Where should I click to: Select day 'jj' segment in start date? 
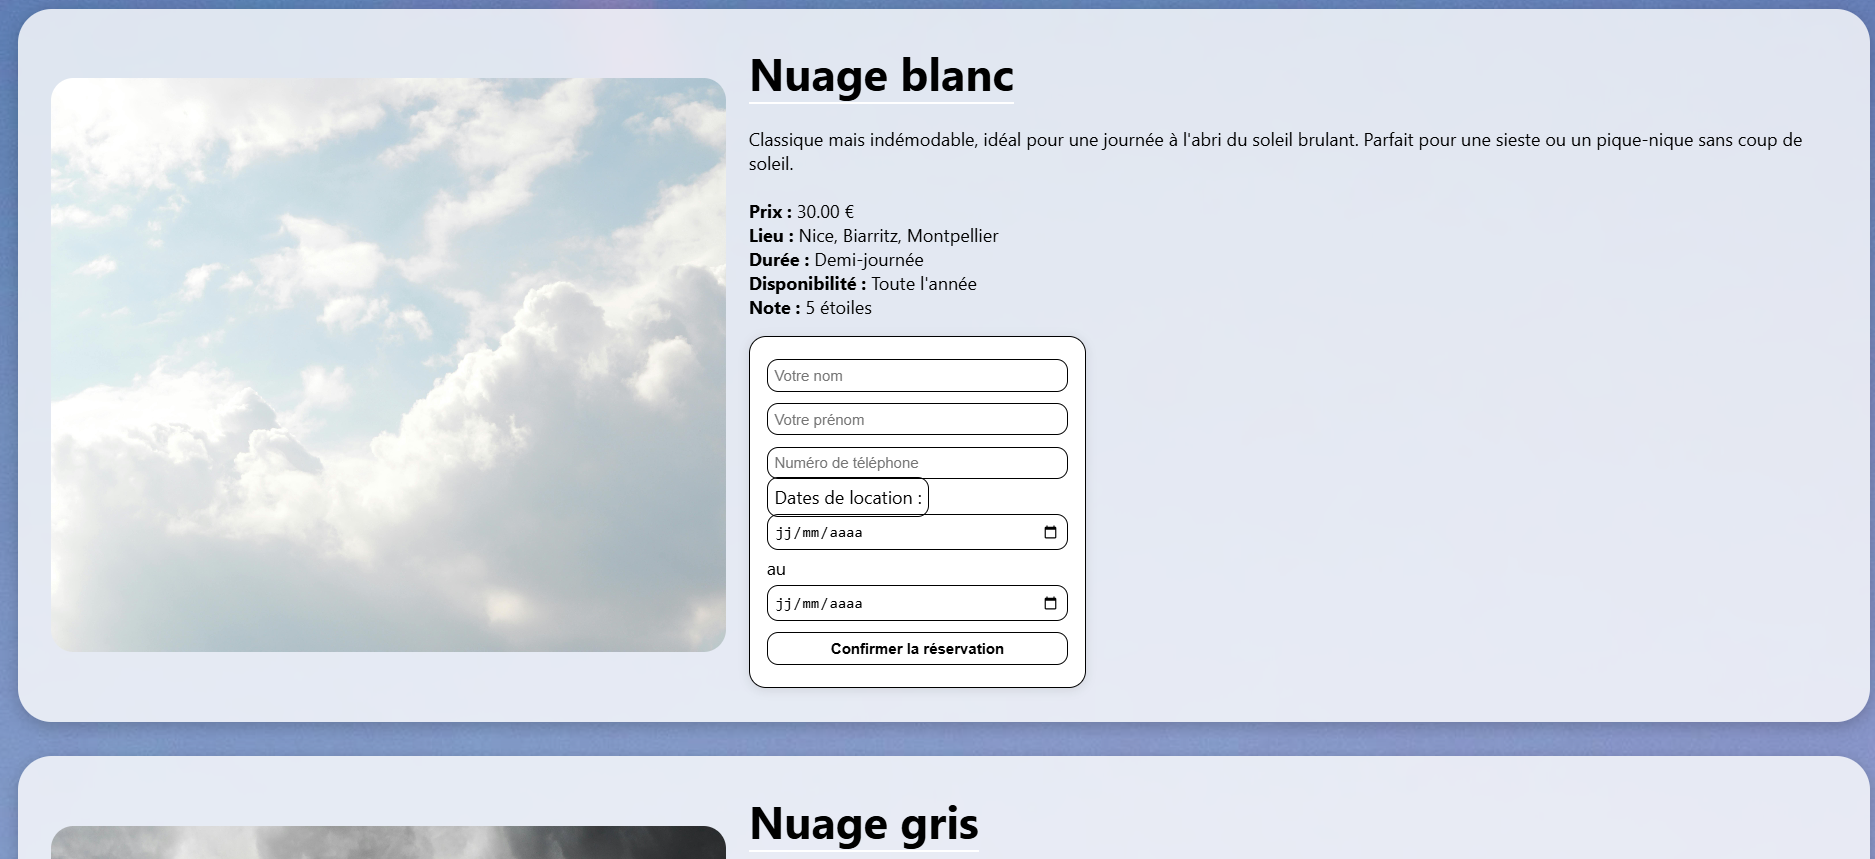coord(783,533)
